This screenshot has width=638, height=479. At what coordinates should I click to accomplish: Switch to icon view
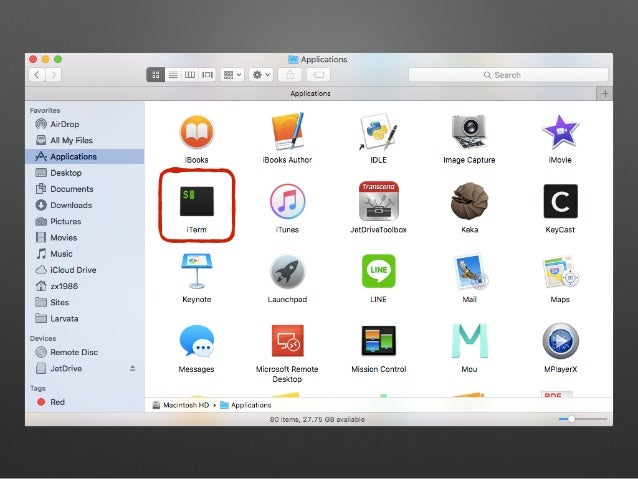155,75
